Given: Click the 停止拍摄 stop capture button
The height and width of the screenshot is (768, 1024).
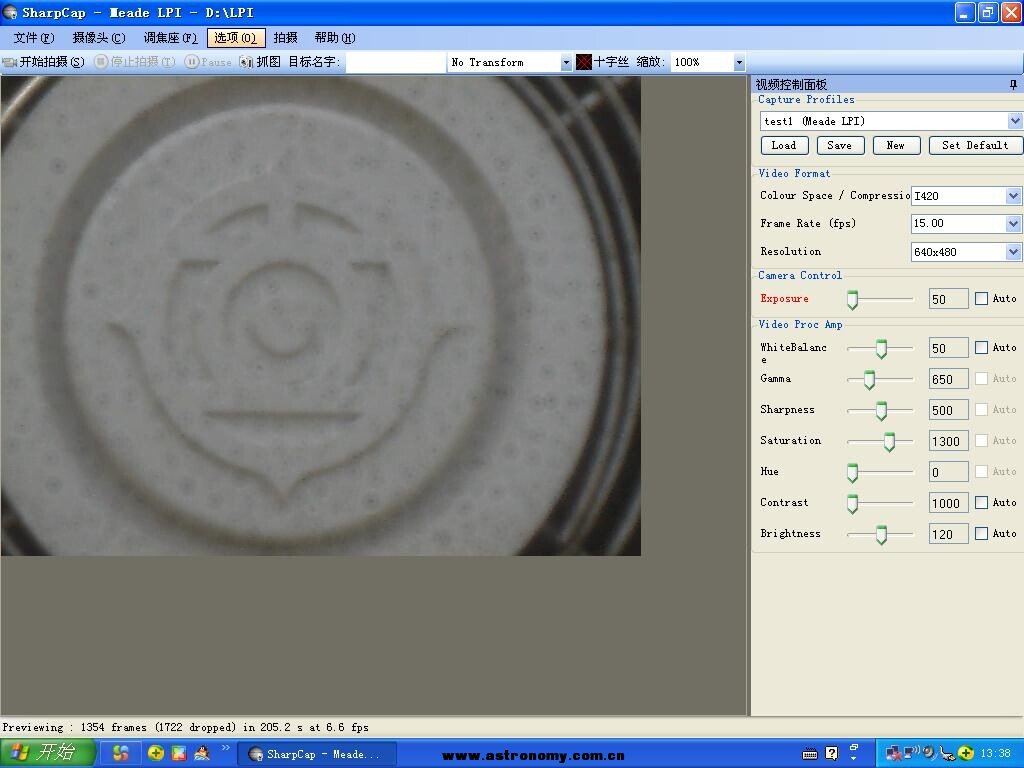Looking at the screenshot, I should 135,62.
